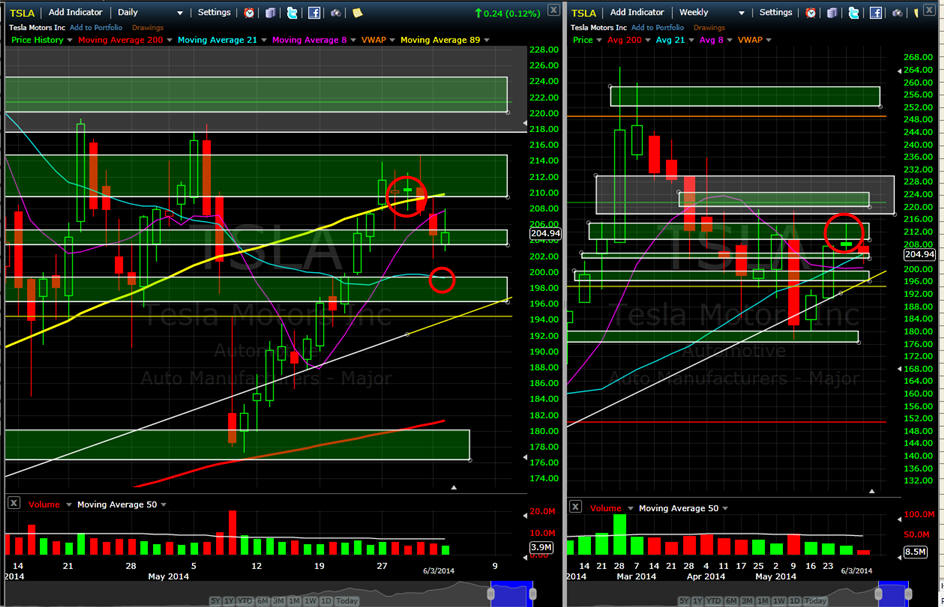Screen dimensions: 944x607
Task: Click the camera snapshot icon in Weekly chart
Action: pos(897,12)
